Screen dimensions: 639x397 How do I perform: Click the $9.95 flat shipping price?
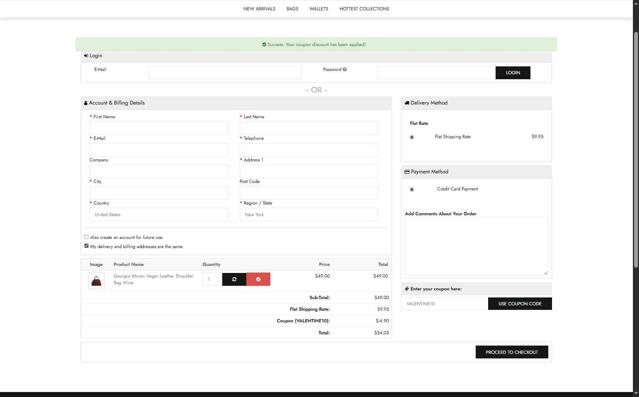(x=537, y=137)
